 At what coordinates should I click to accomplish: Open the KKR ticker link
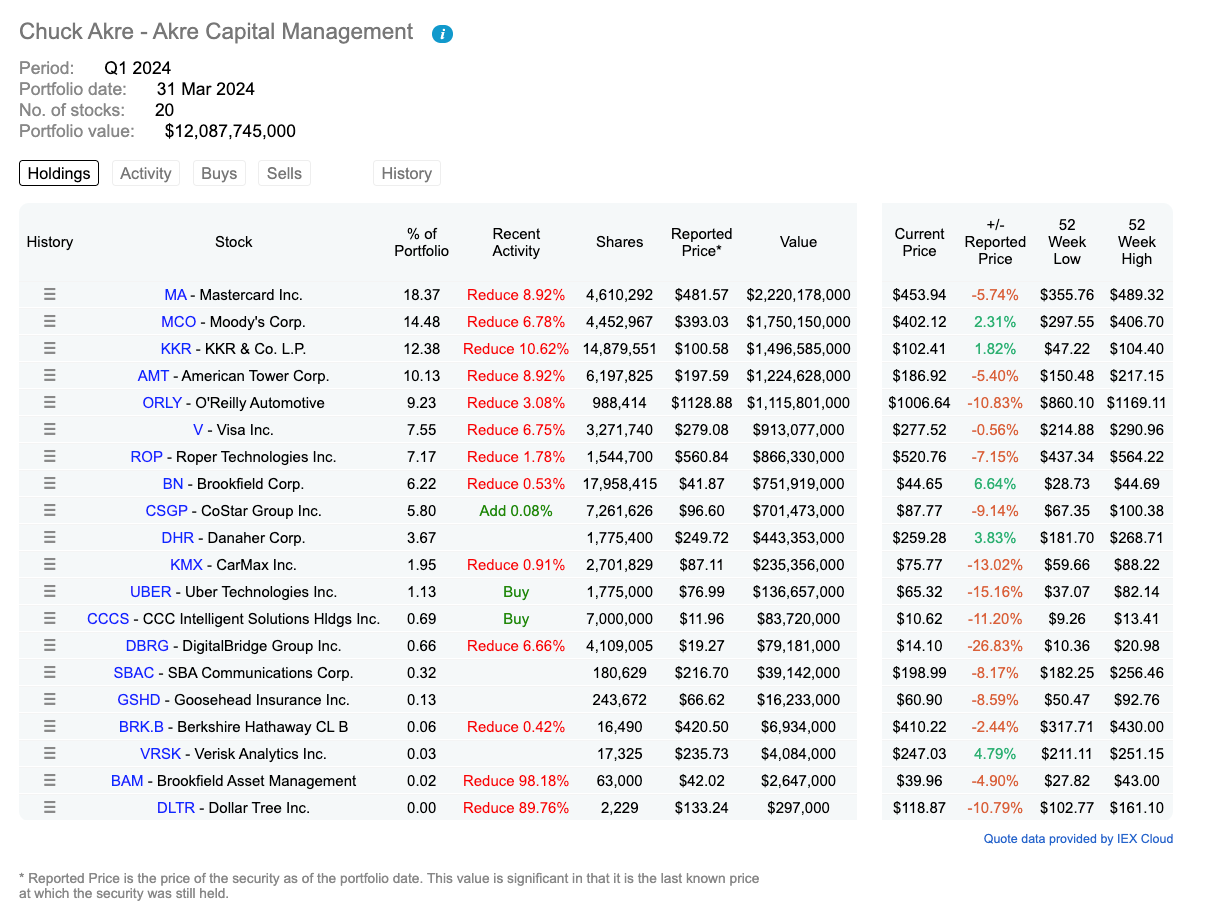(175, 349)
